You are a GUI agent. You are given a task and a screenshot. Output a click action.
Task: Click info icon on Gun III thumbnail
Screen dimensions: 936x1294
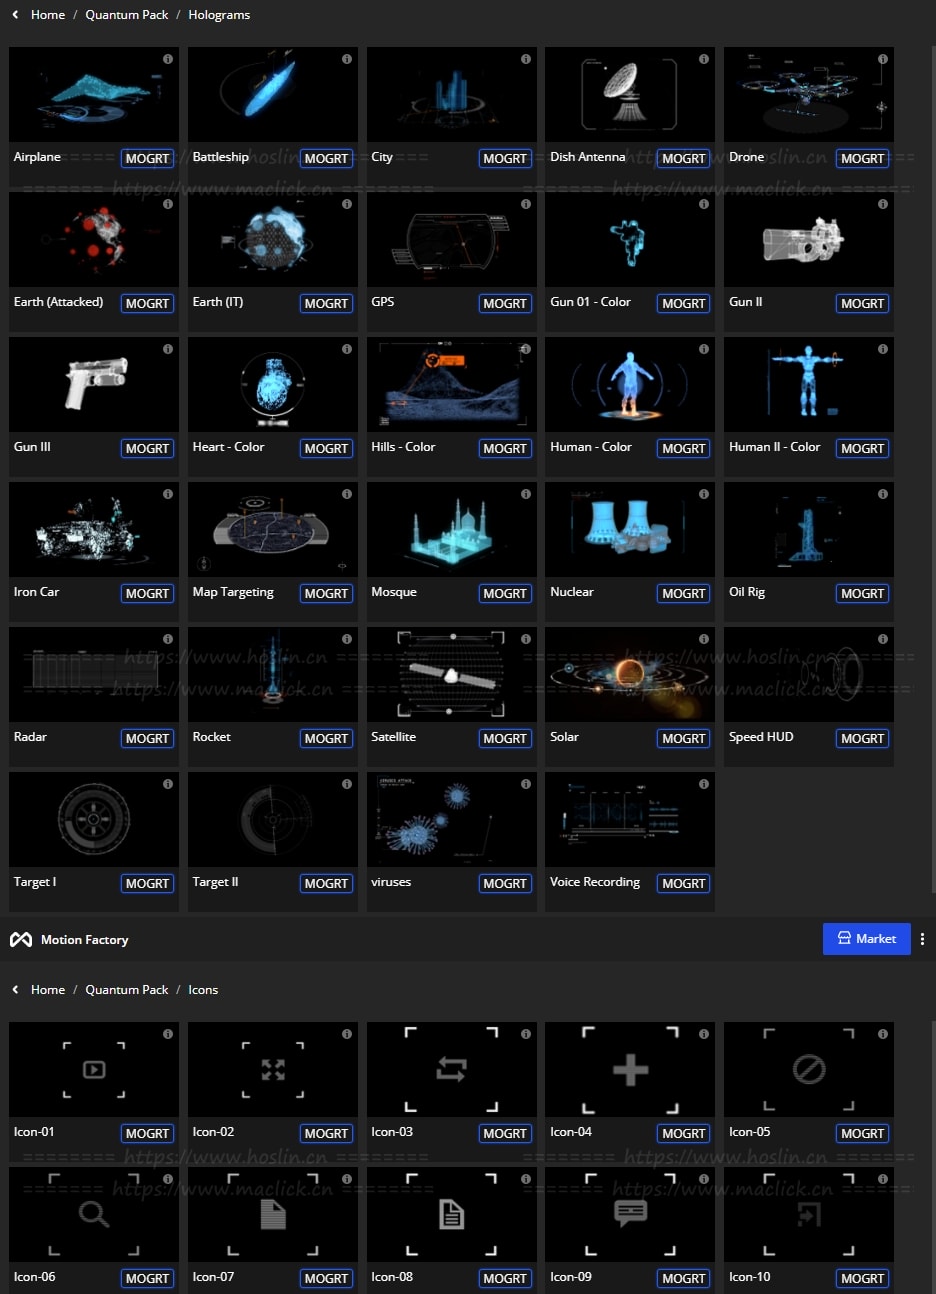[x=168, y=349]
